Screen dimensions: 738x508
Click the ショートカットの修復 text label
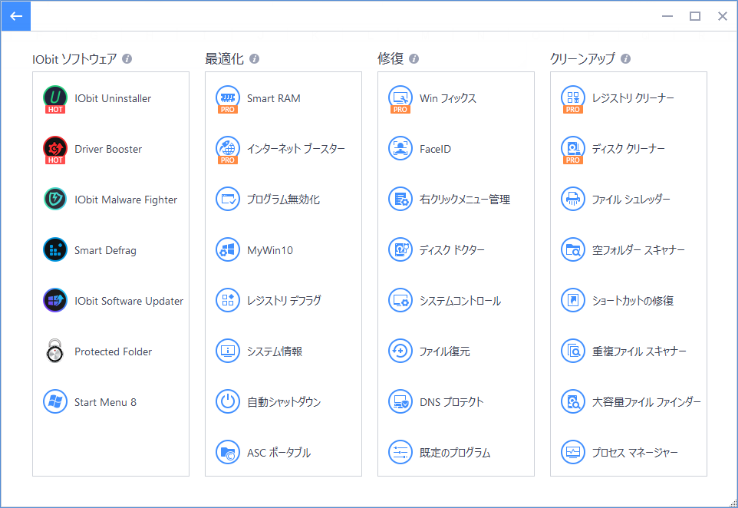(x=633, y=301)
